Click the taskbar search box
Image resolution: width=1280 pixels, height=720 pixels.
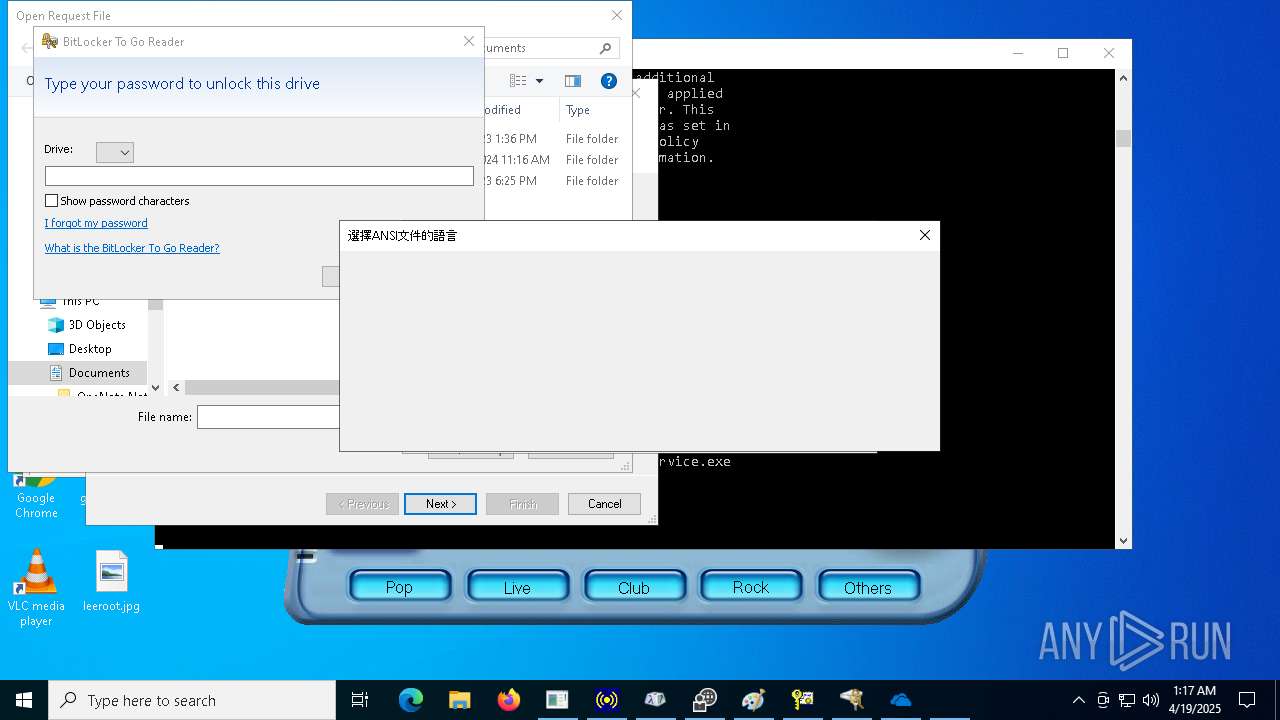click(x=192, y=700)
